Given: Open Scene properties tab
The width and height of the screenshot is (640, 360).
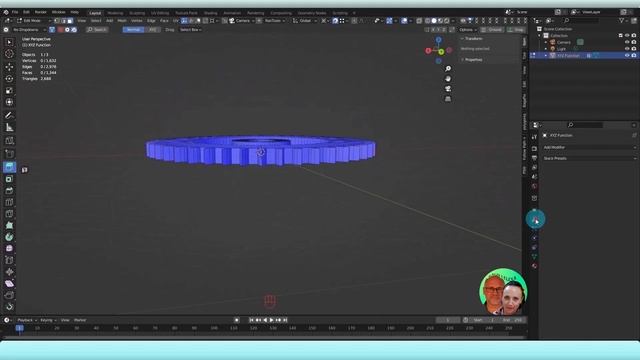Looking at the screenshot, I should (534, 177).
